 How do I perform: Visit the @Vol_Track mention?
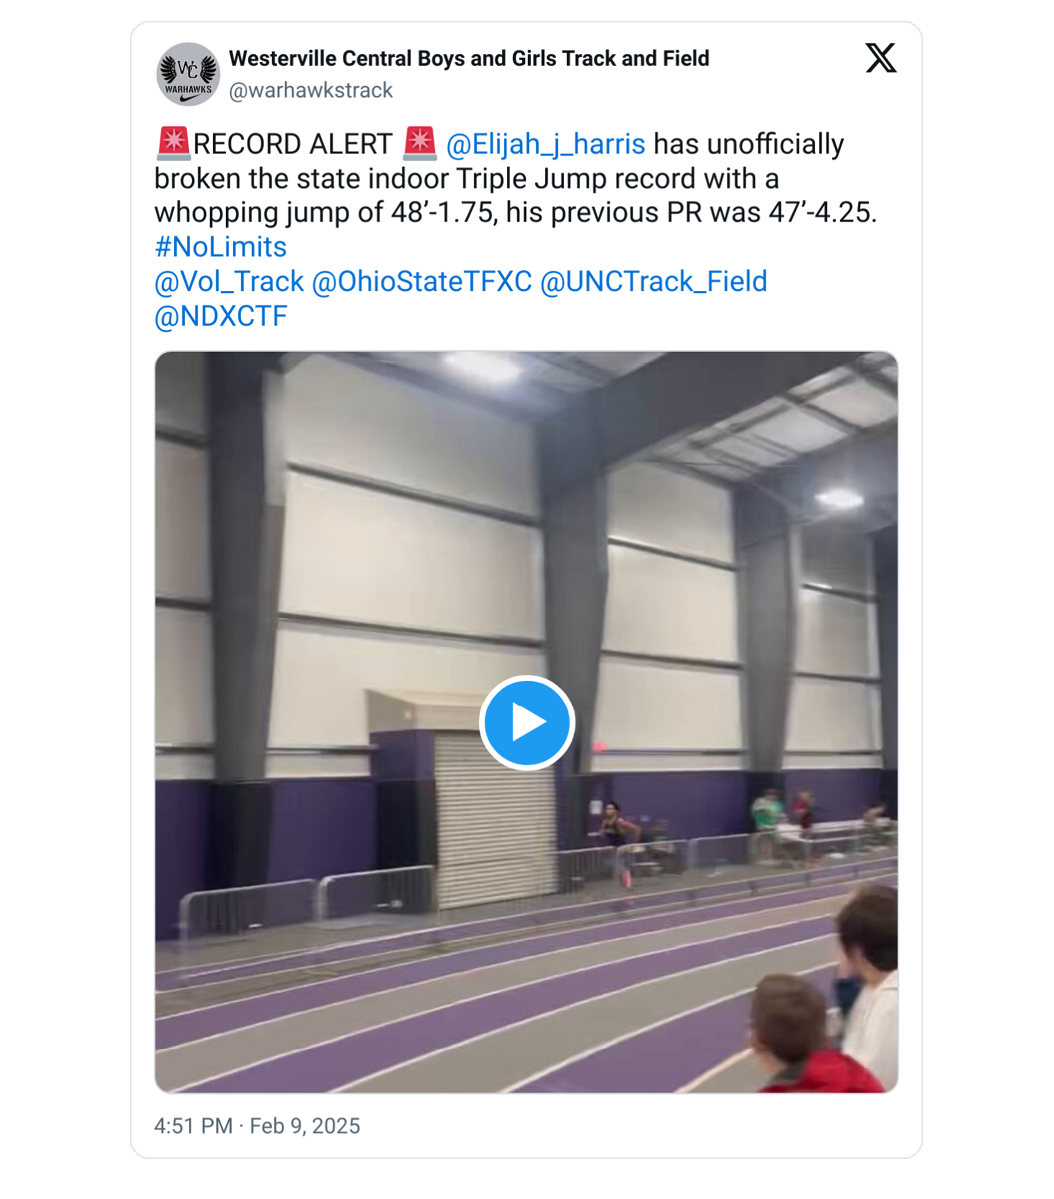pos(229,281)
